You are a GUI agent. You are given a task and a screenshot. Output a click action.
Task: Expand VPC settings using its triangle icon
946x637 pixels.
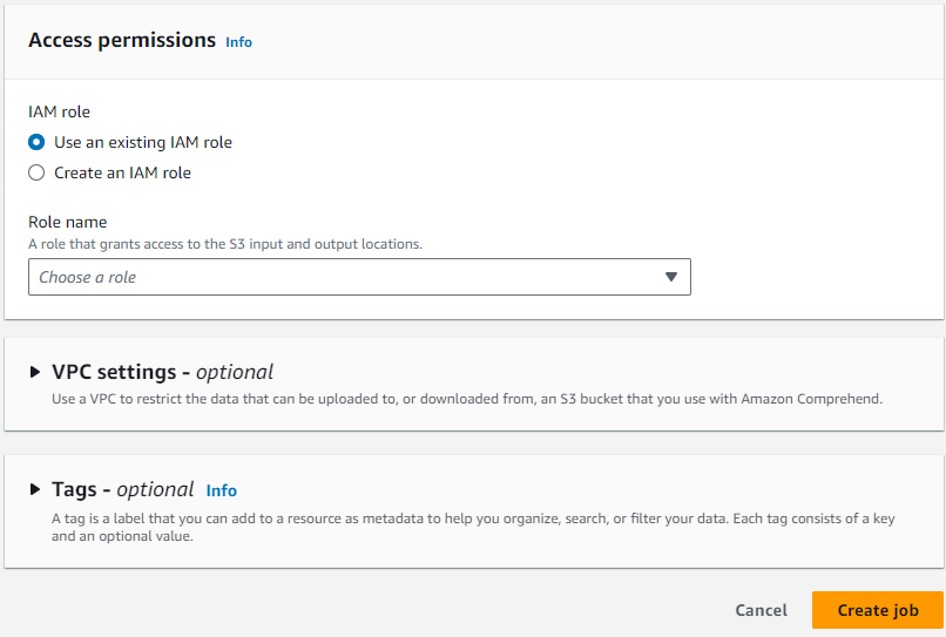click(x=36, y=372)
